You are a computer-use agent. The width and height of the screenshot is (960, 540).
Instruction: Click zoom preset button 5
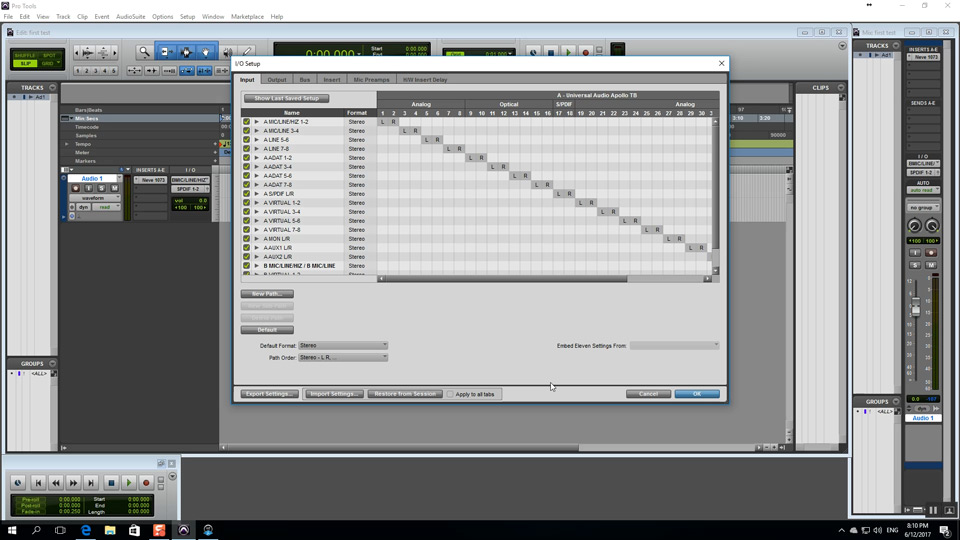pos(113,71)
